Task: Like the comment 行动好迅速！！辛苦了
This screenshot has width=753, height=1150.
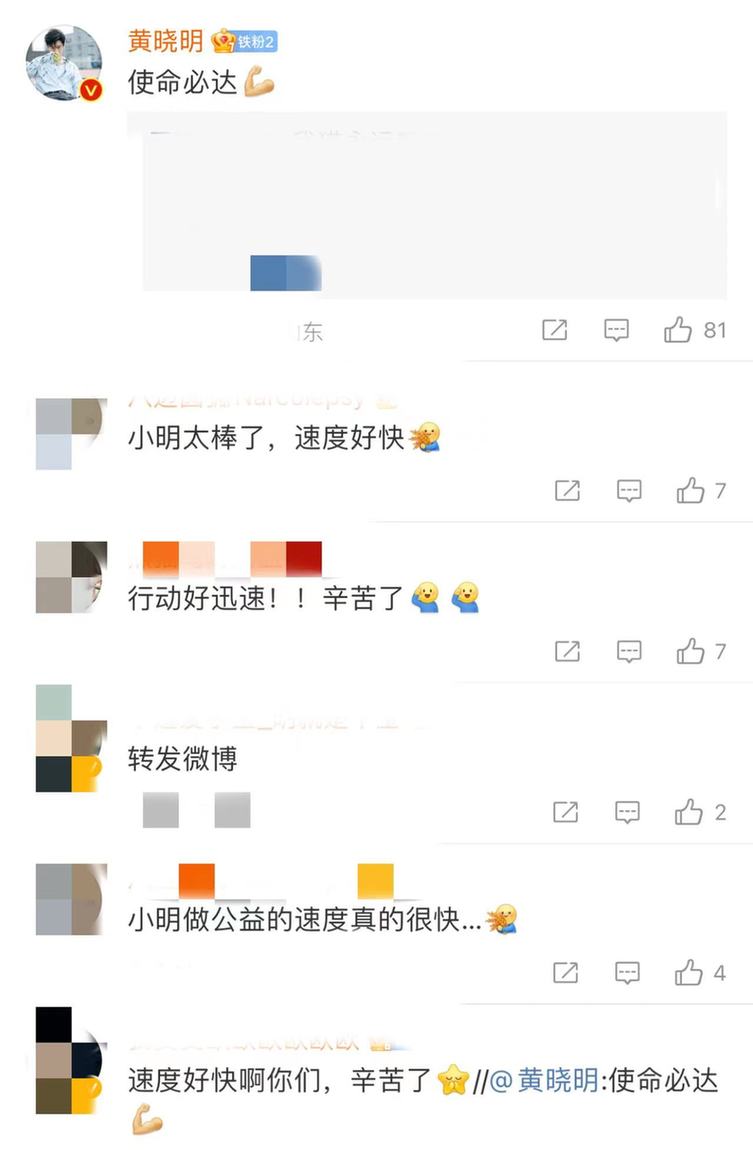Action: (690, 651)
